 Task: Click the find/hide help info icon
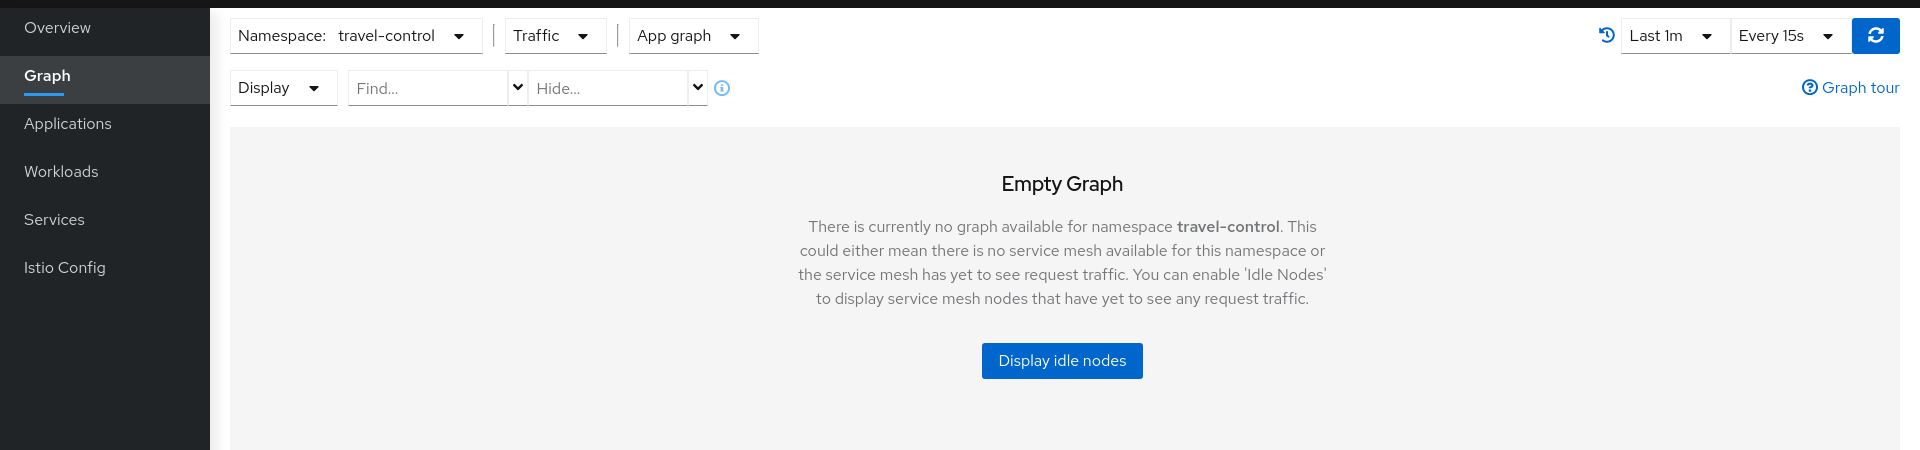click(x=722, y=88)
